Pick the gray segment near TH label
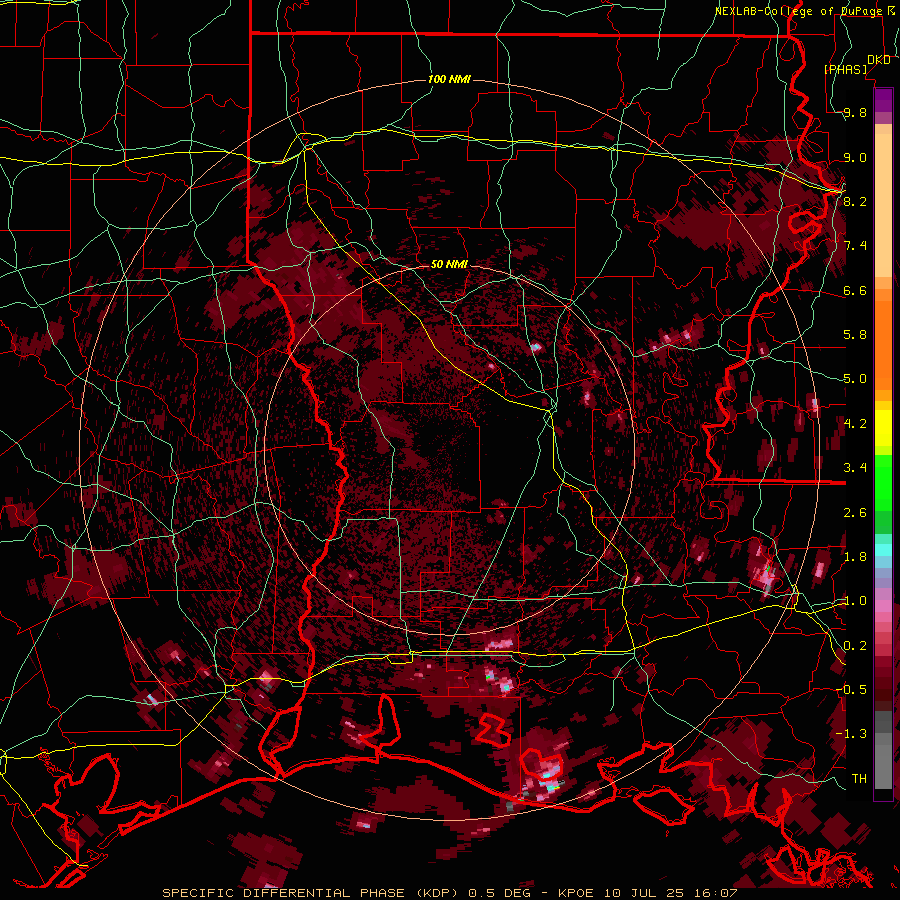 click(x=883, y=766)
